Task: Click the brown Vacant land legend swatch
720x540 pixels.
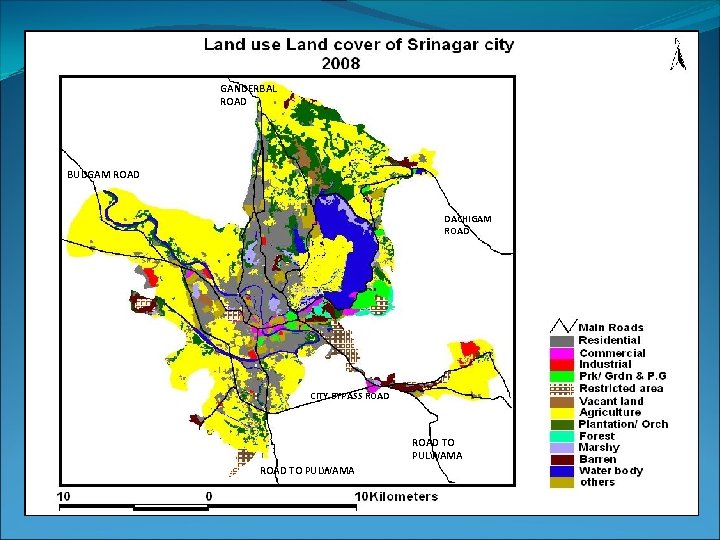Action: point(562,401)
